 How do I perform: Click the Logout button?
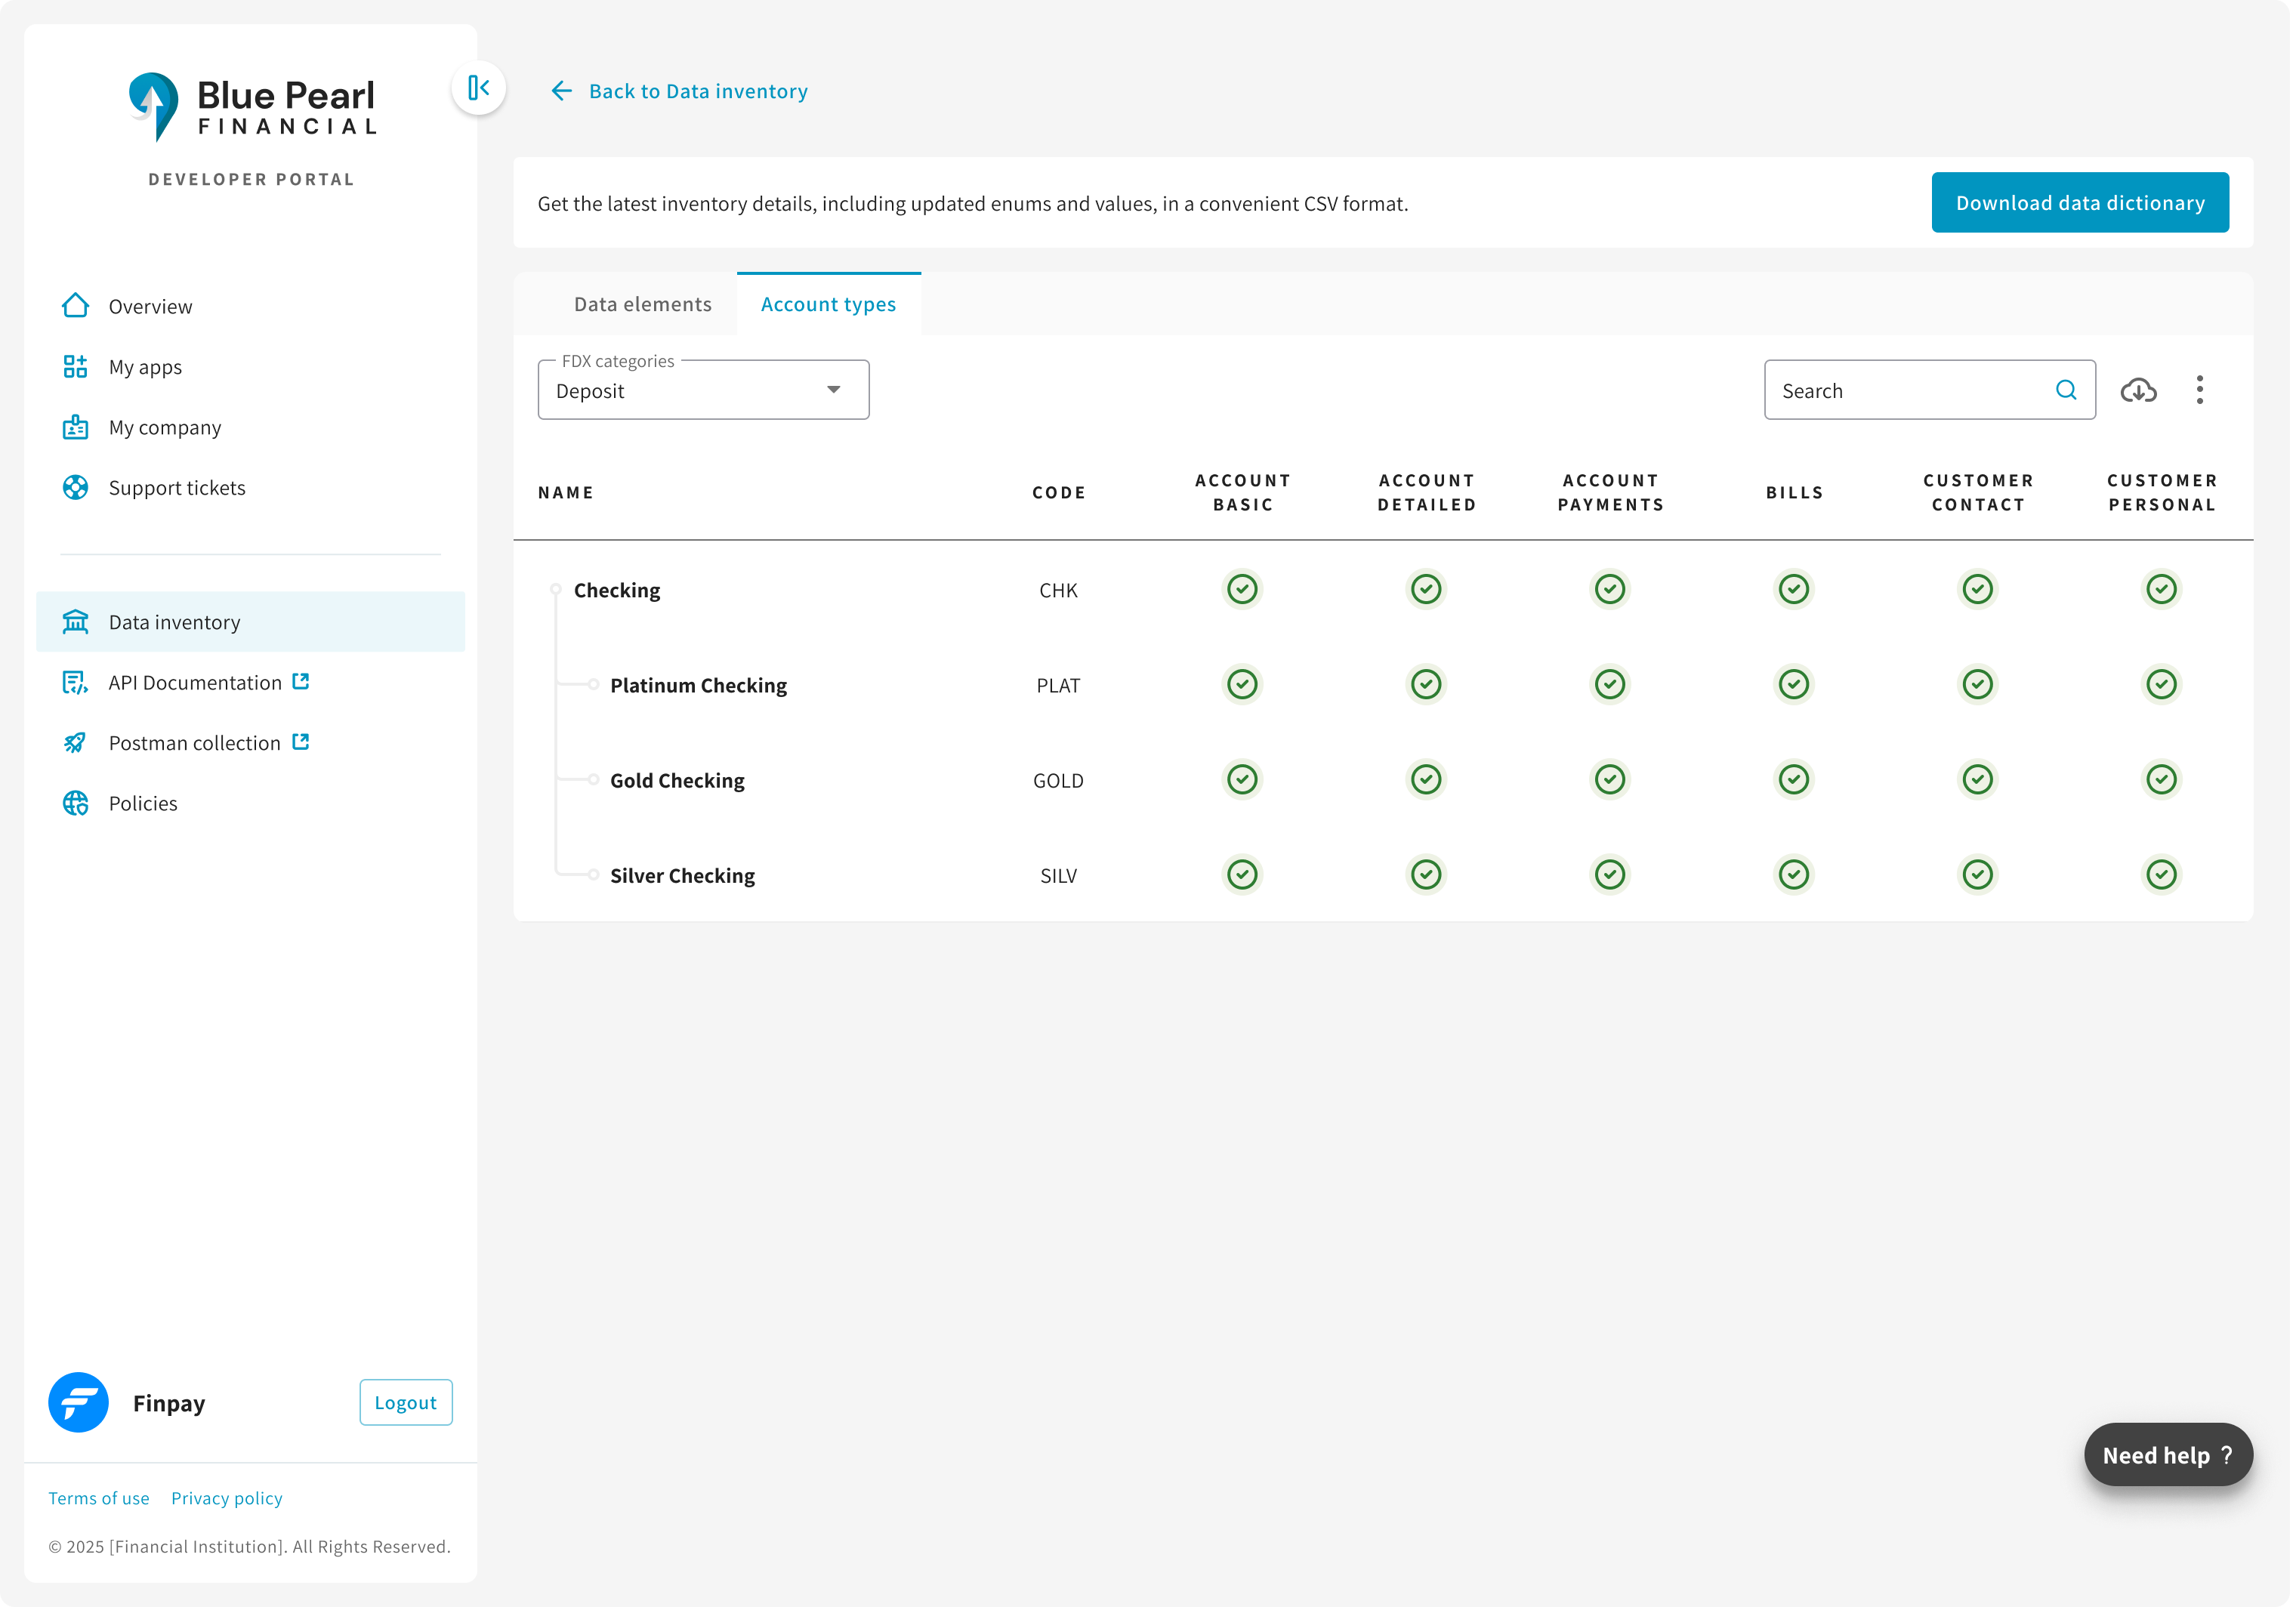(x=406, y=1402)
